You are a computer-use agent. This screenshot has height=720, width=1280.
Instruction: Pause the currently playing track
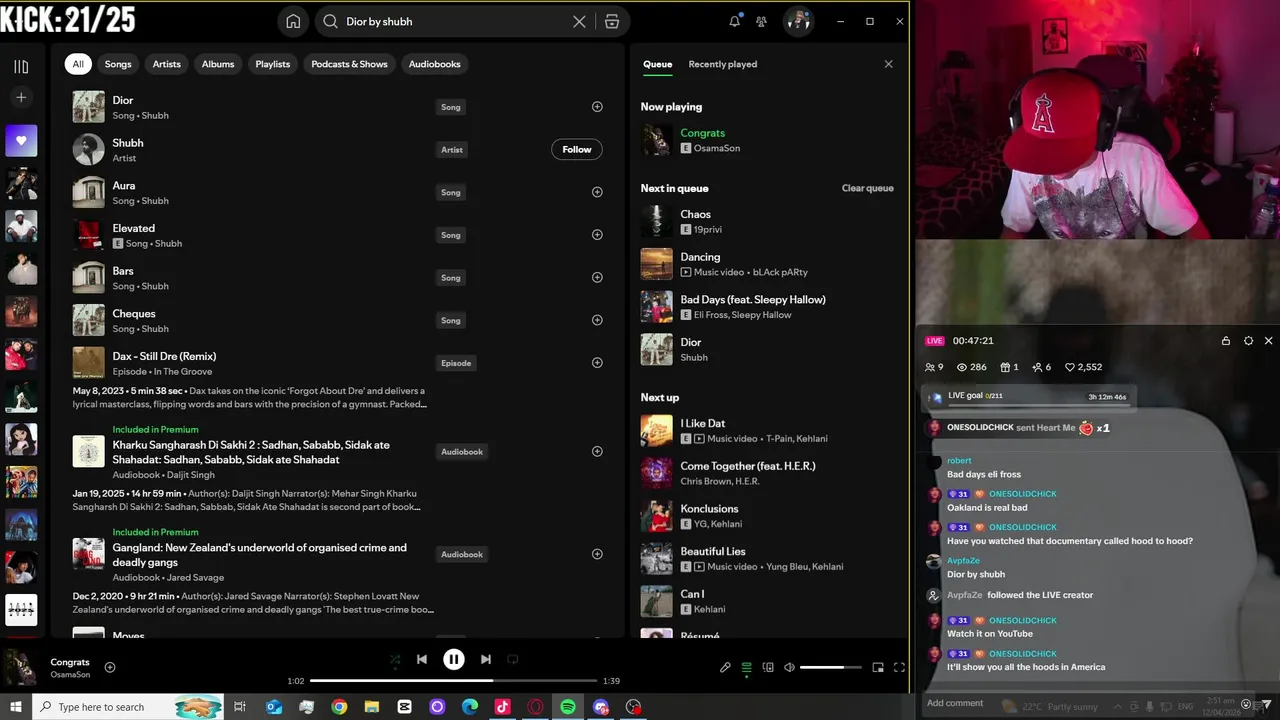coord(454,659)
